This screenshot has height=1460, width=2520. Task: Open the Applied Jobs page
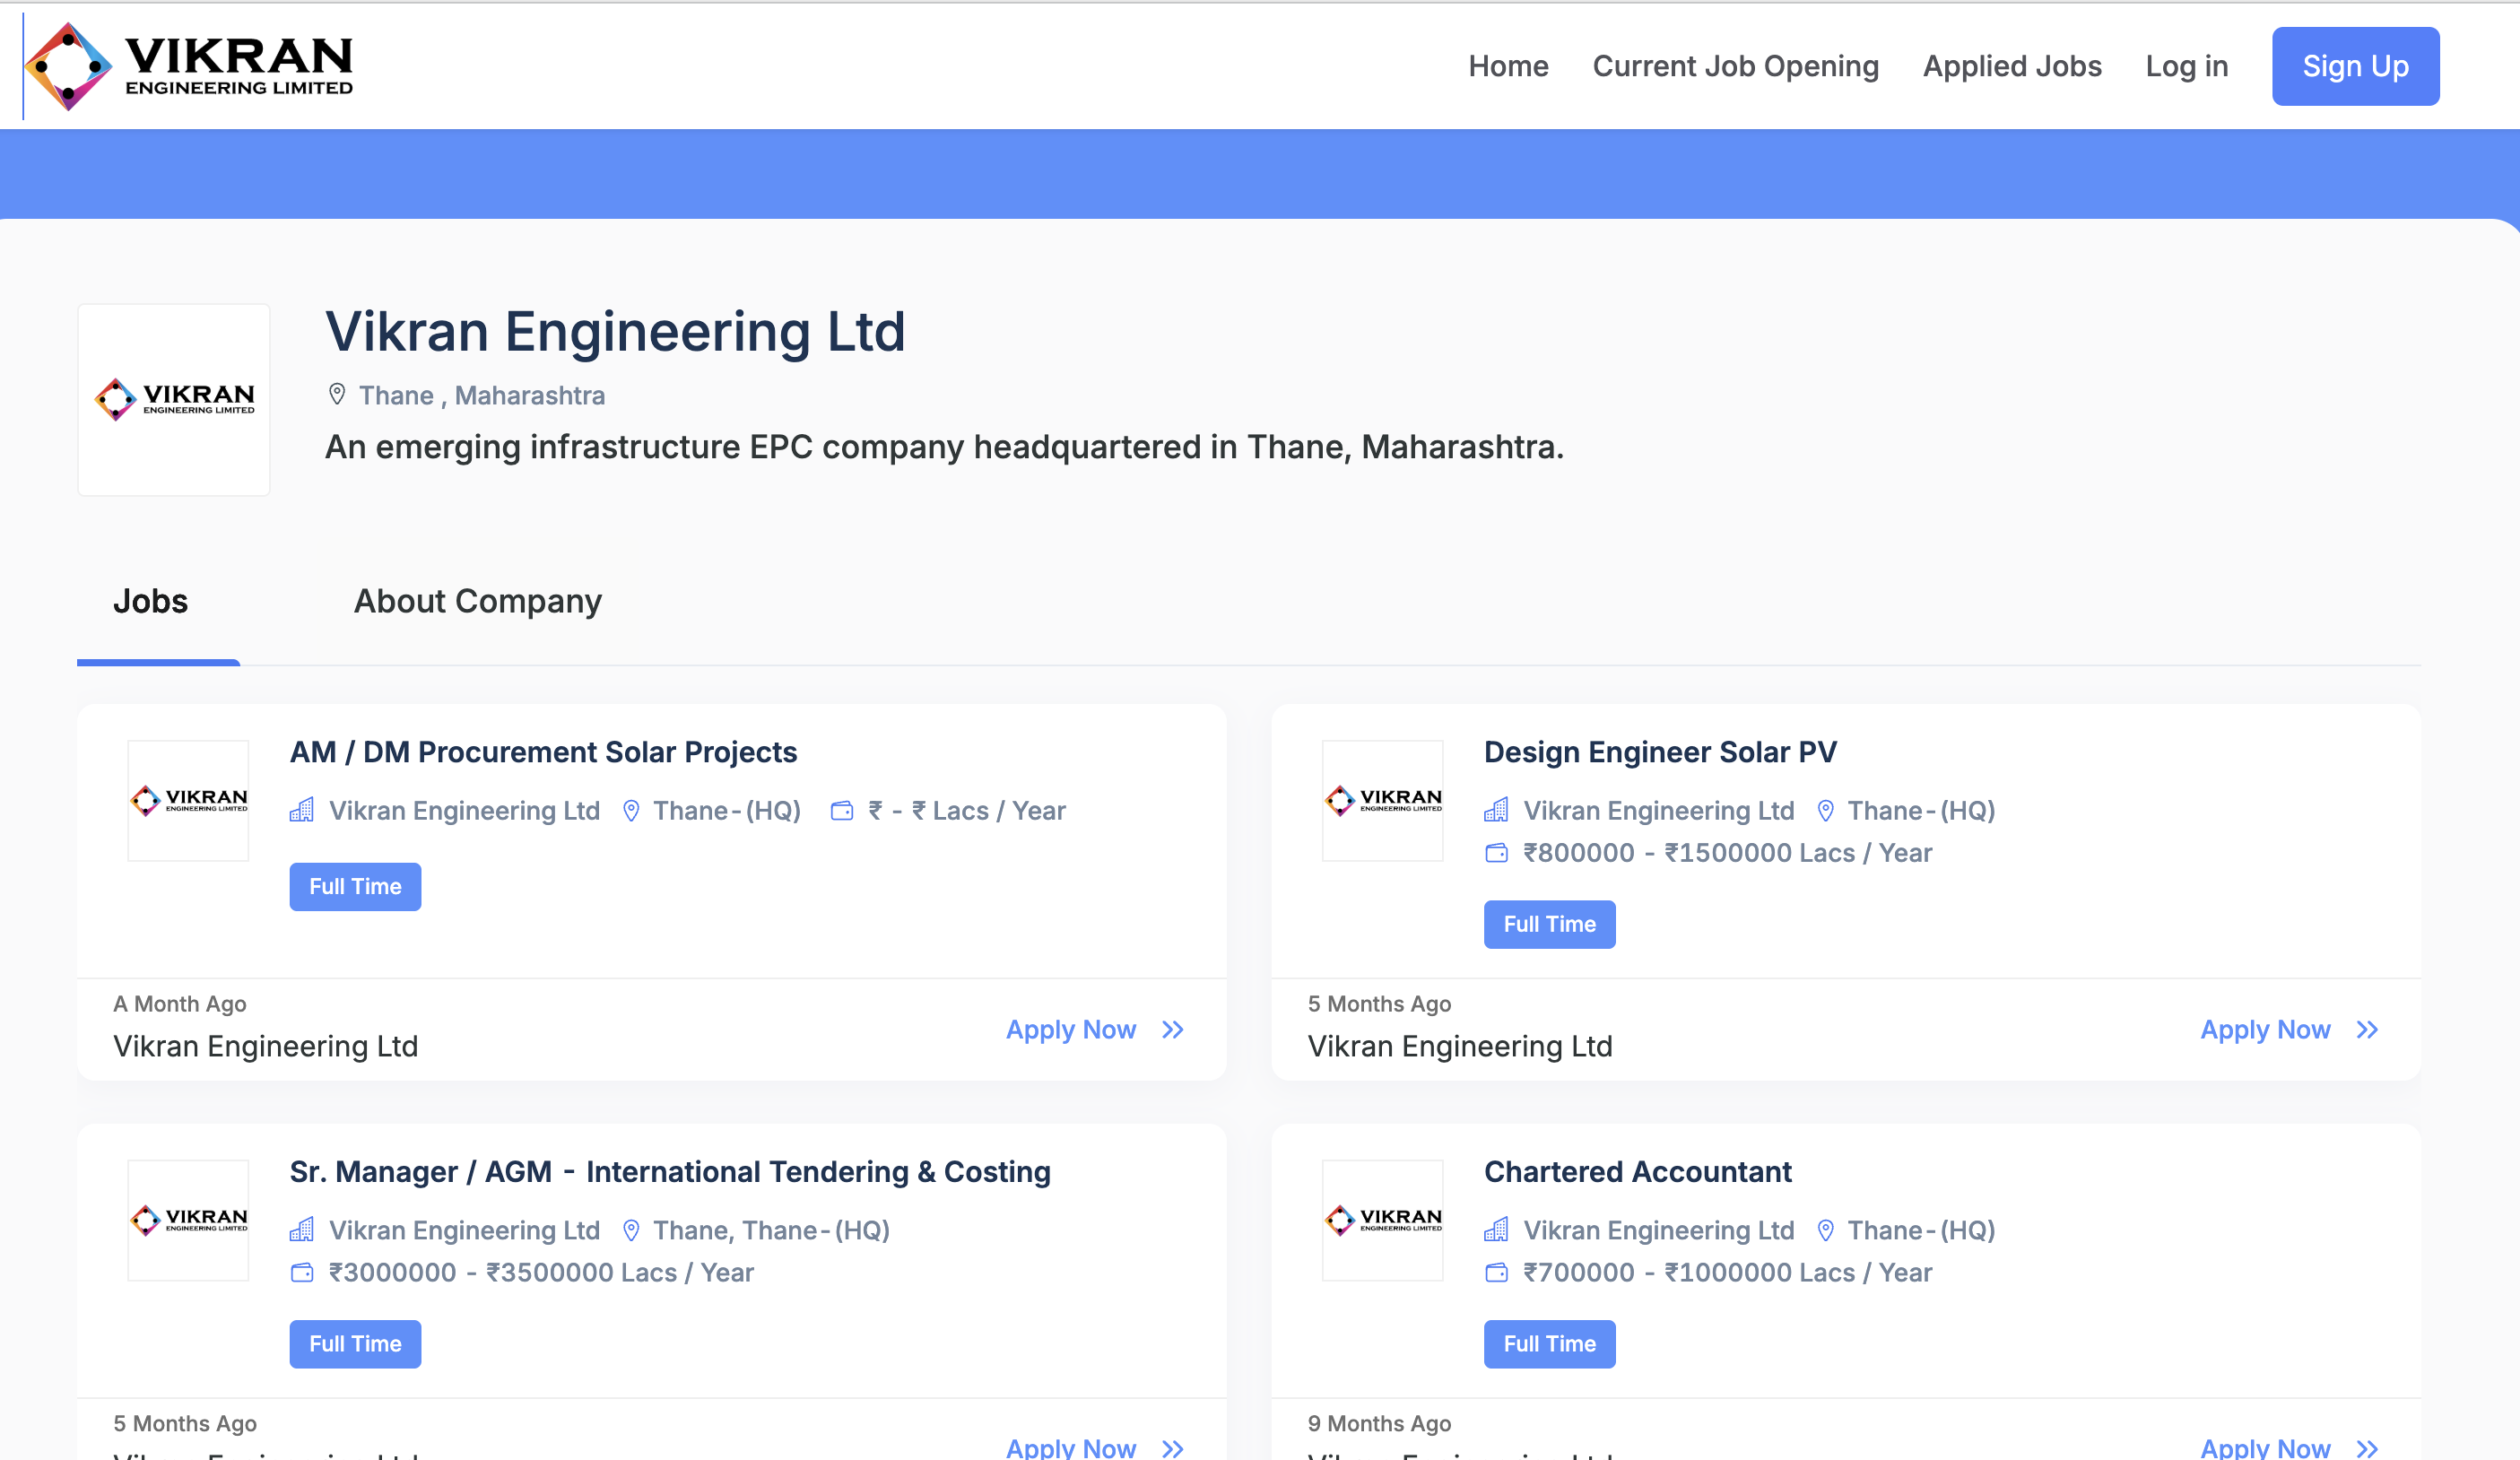click(2012, 65)
